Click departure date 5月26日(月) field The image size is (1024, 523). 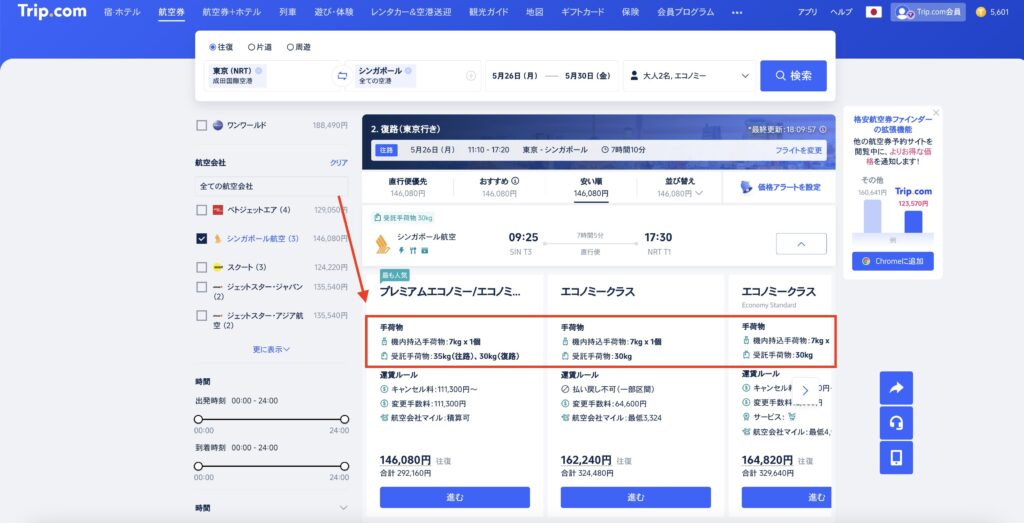point(515,76)
